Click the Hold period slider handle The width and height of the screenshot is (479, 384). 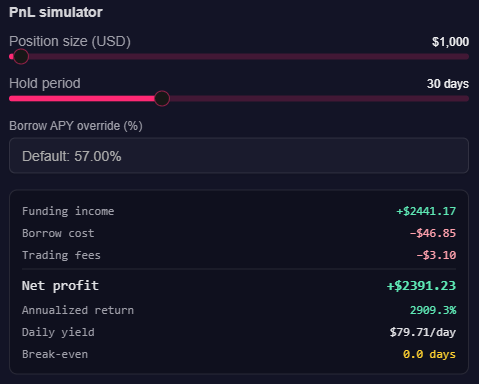tap(162, 98)
